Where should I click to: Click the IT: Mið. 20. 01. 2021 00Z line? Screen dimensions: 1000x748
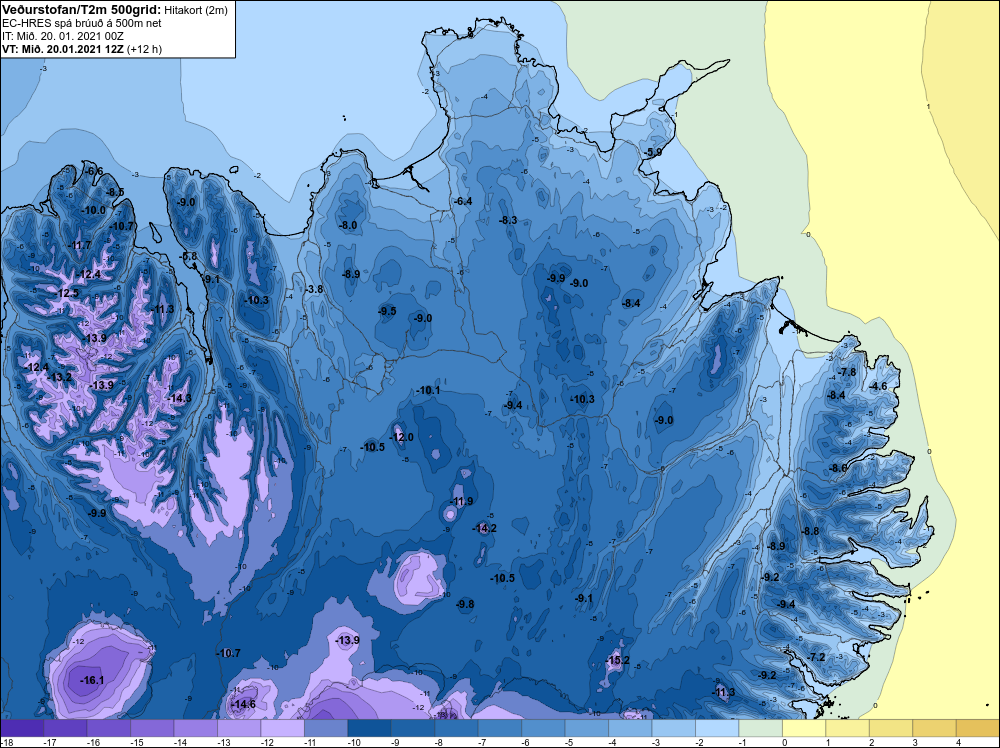tap(63, 36)
